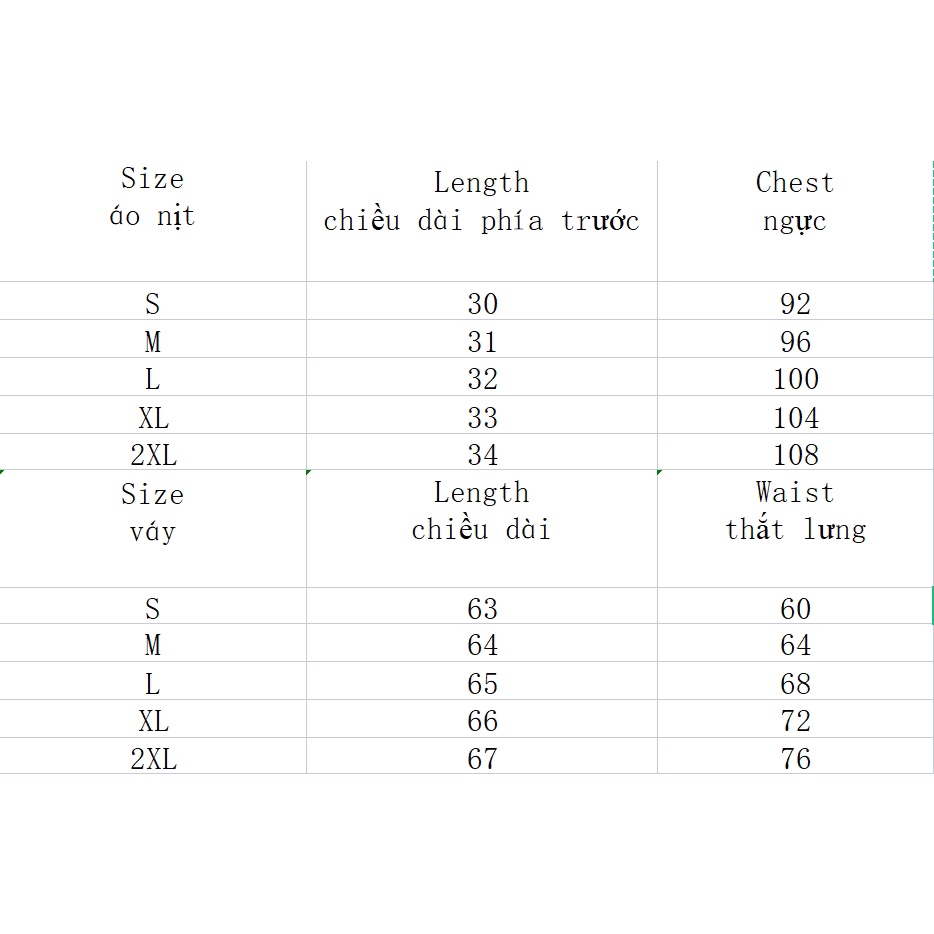Select the cell containing 72
Image resolution: width=934 pixels, height=934 pixels.
[x=795, y=721]
